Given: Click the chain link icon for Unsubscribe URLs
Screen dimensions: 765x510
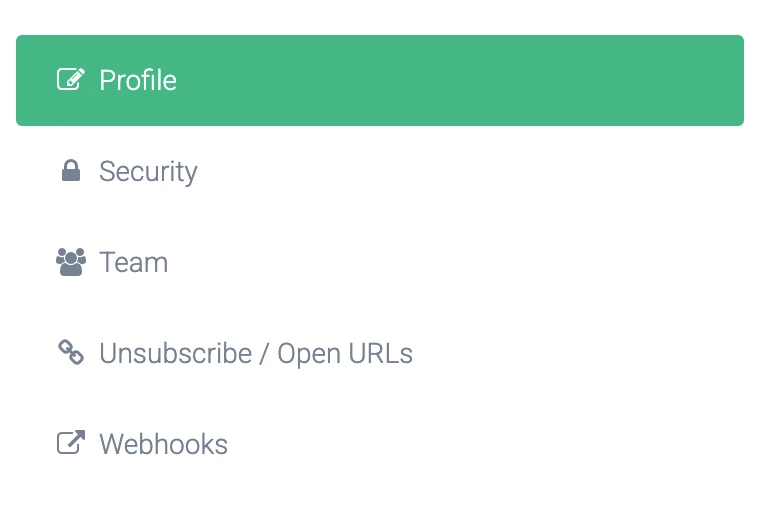Looking at the screenshot, I should click(x=70, y=352).
